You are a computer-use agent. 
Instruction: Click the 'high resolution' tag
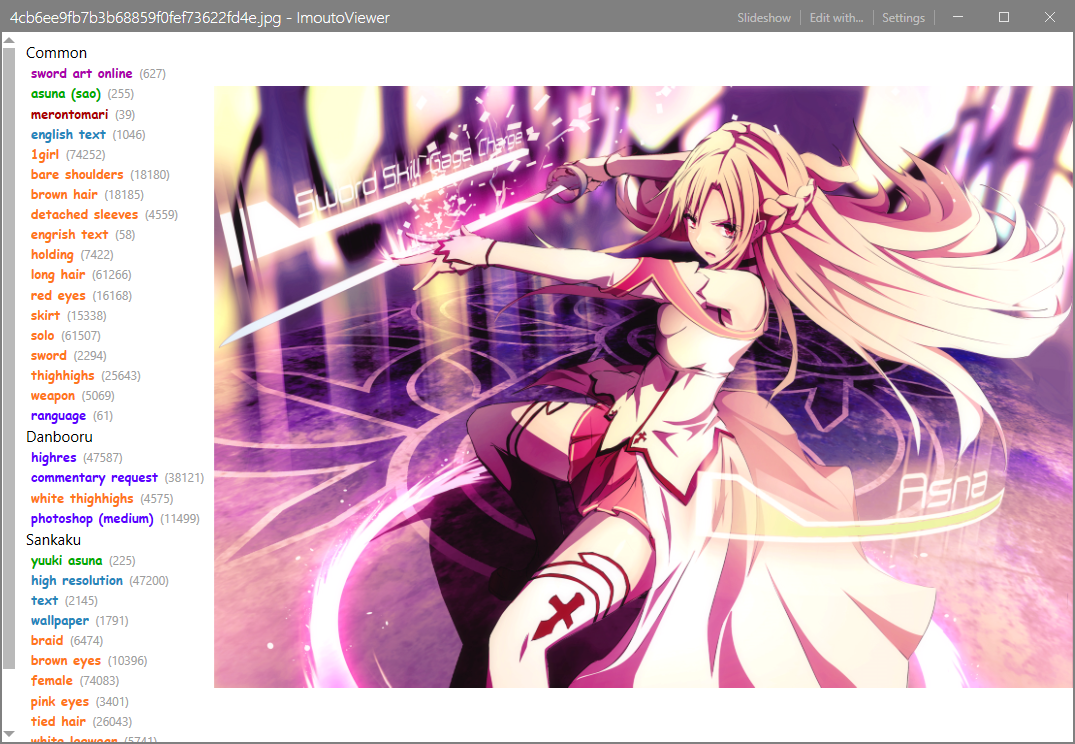[77, 580]
